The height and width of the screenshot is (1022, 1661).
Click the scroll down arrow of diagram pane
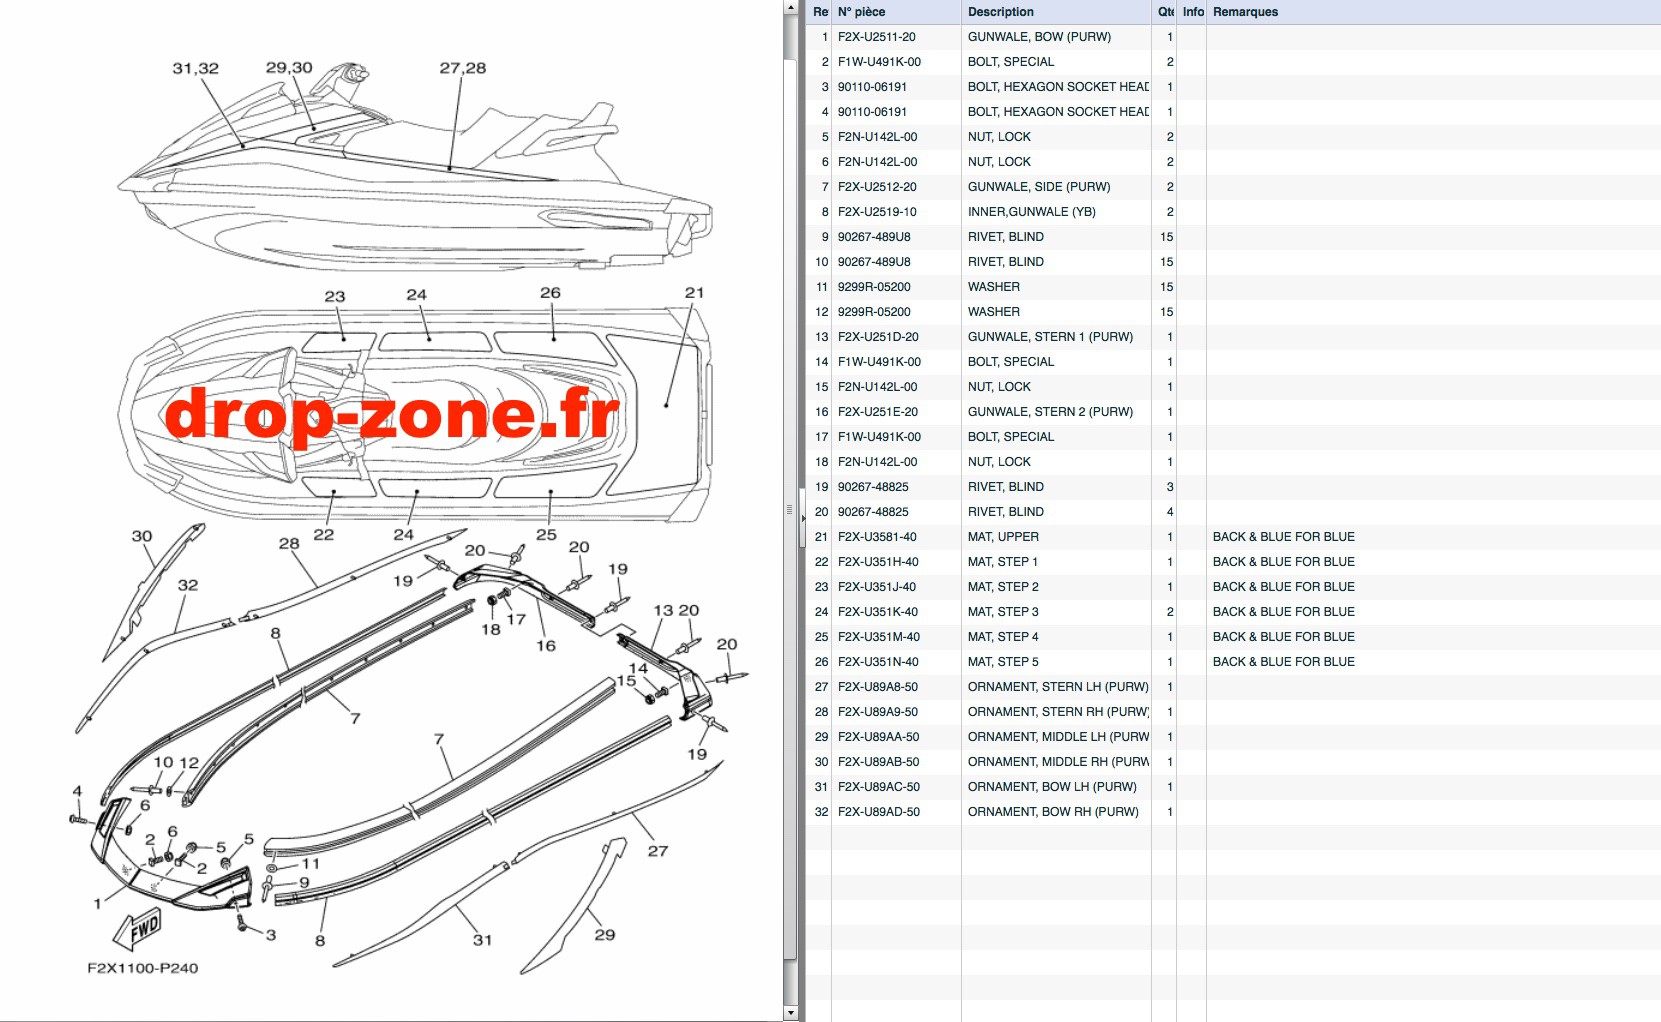coord(790,1013)
